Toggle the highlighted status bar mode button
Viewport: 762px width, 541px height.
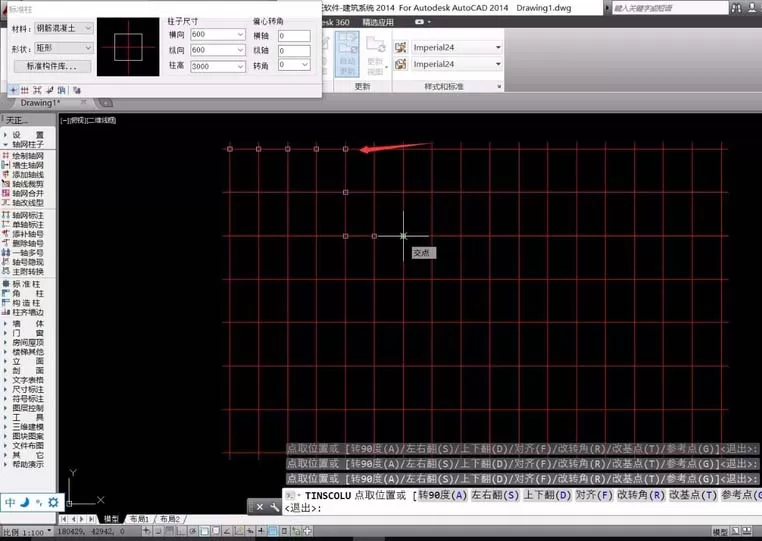point(273,531)
